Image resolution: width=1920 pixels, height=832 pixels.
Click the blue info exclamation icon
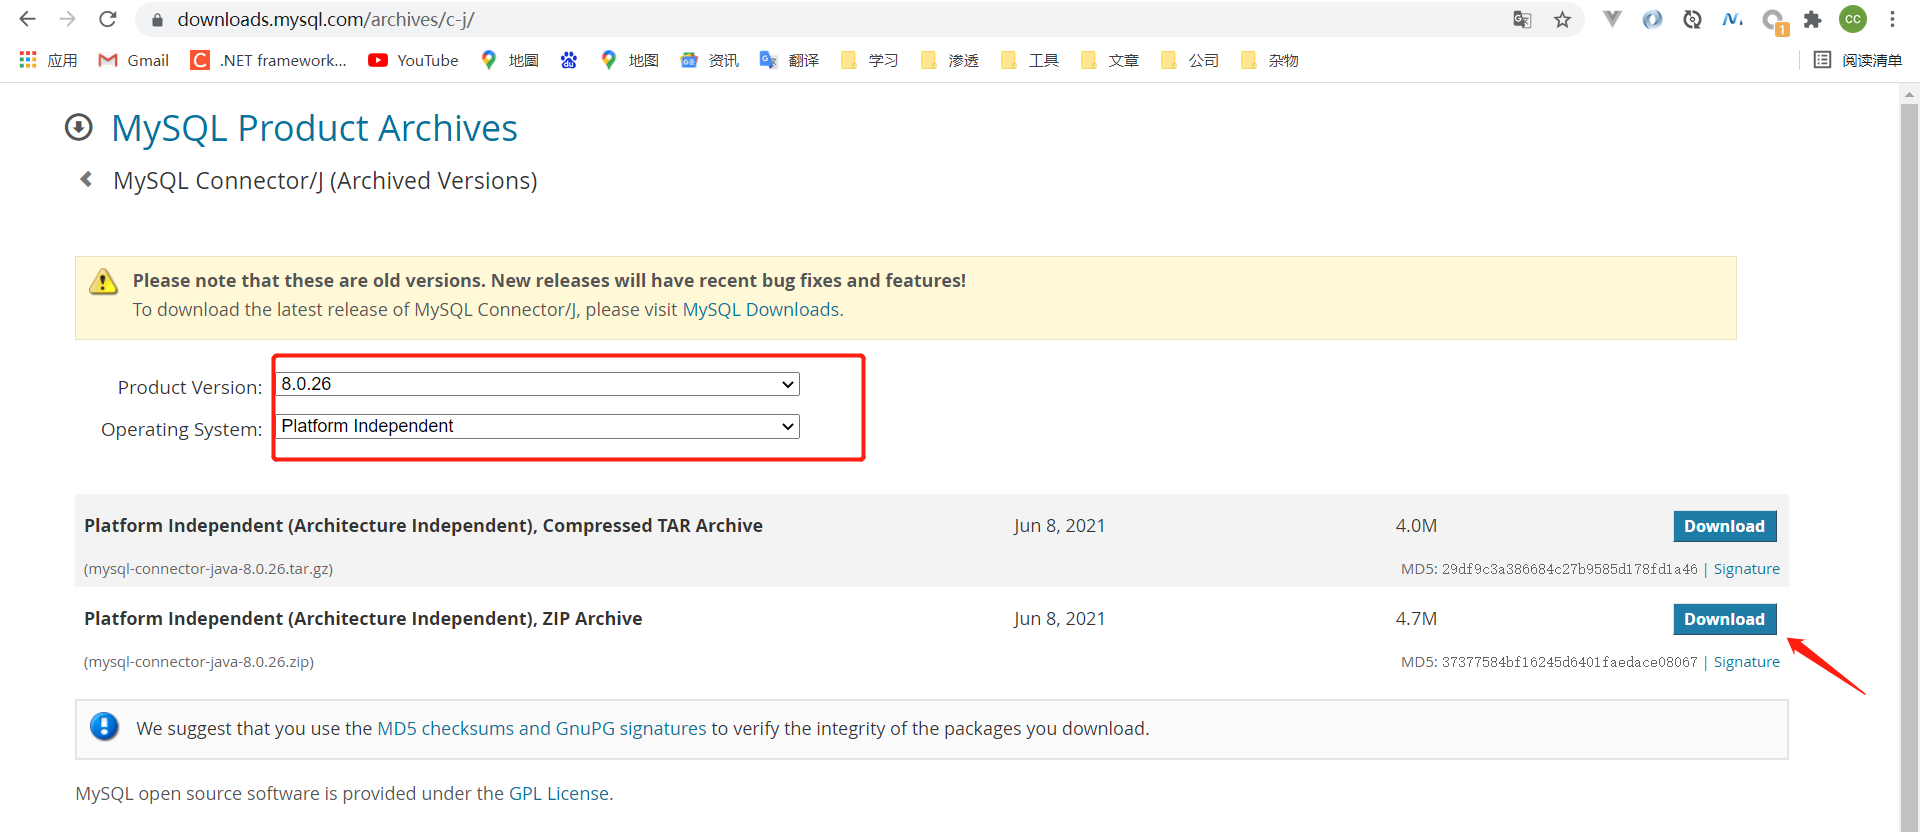point(104,727)
